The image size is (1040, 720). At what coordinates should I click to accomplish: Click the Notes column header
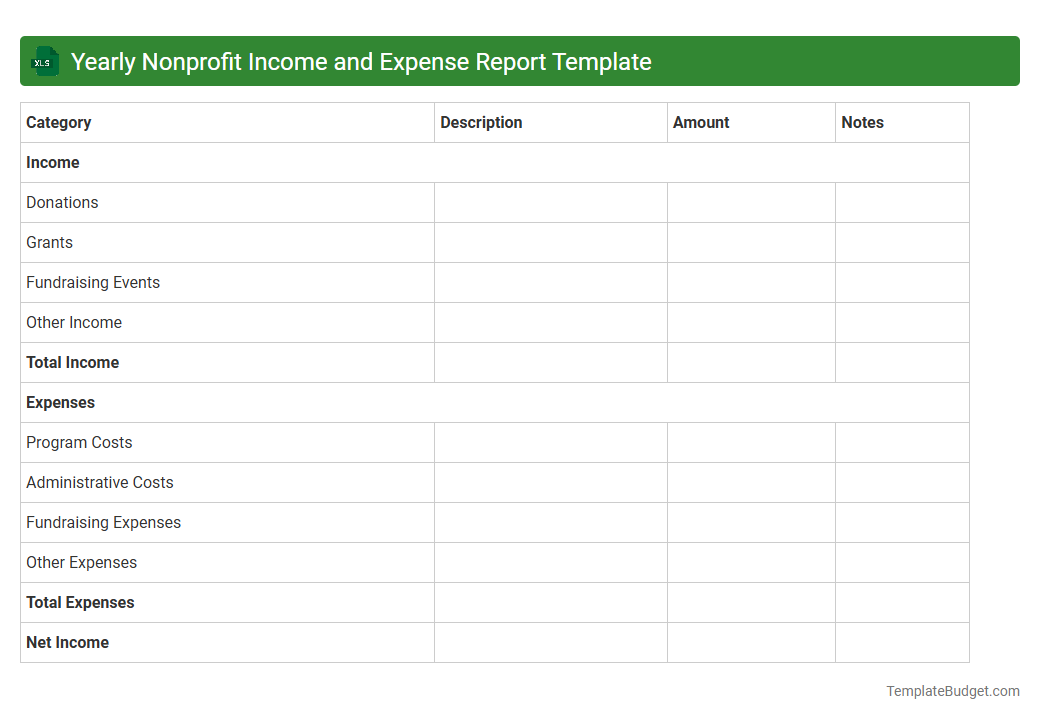862,122
